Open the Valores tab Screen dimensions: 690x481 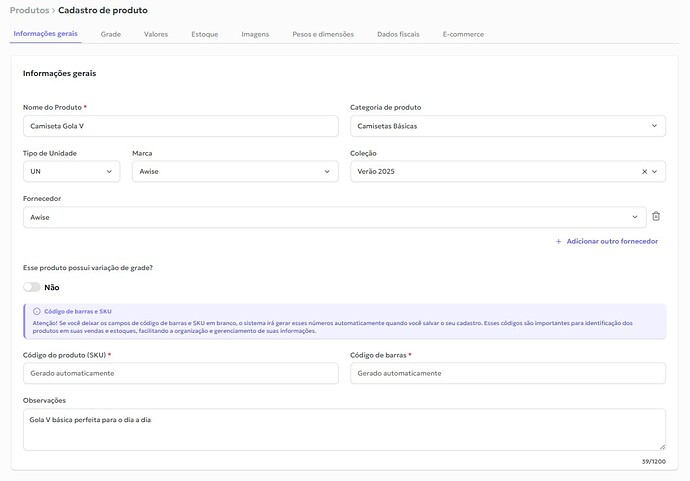coord(156,34)
